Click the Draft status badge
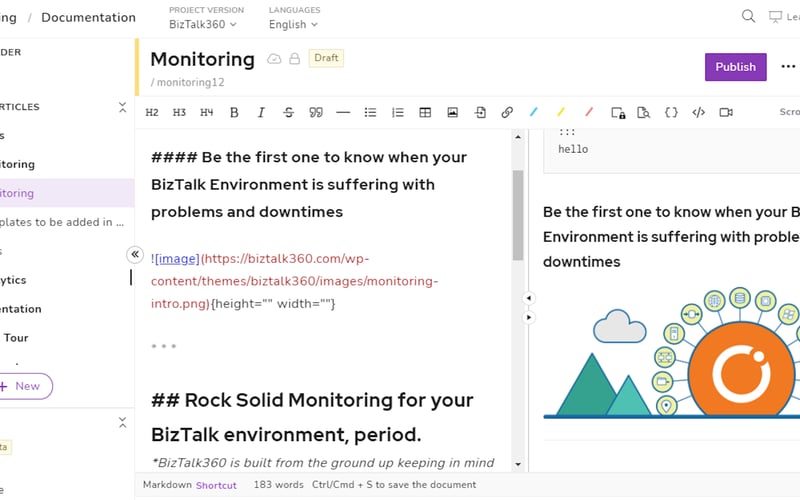Image resolution: width=800 pixels, height=500 pixels. pyautogui.click(x=326, y=58)
